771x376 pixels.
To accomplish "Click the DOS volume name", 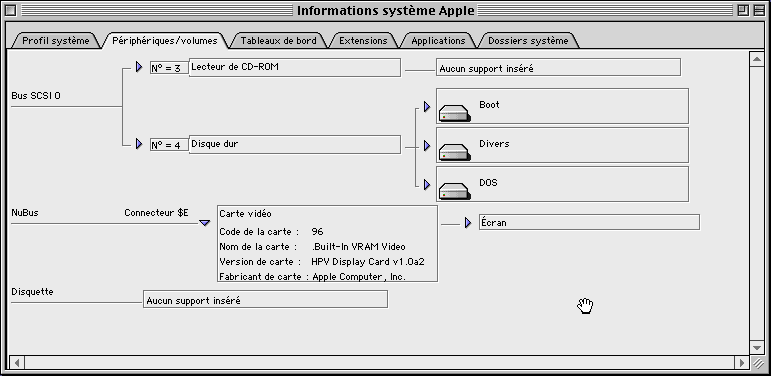I will point(488,183).
